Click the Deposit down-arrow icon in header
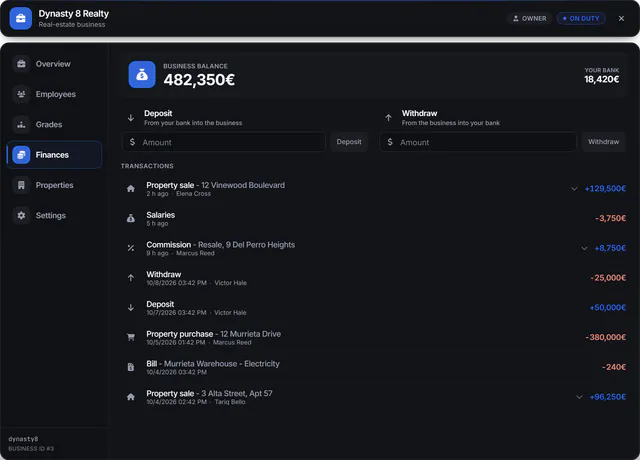640x460 pixels. point(131,118)
